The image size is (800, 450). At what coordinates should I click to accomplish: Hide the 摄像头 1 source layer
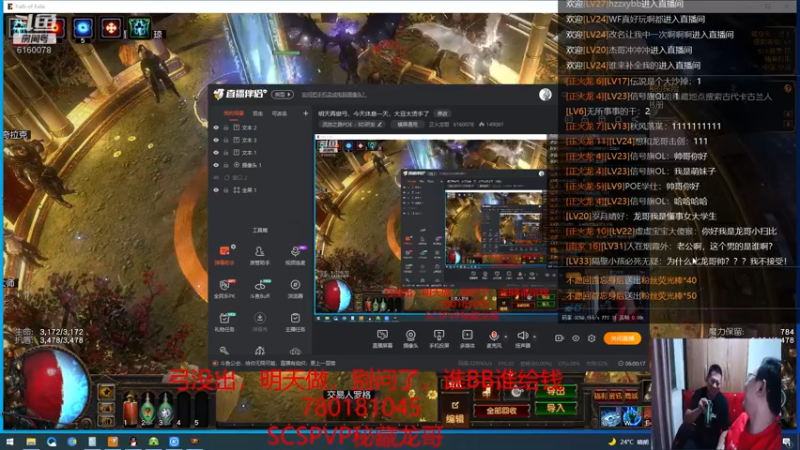(216, 165)
